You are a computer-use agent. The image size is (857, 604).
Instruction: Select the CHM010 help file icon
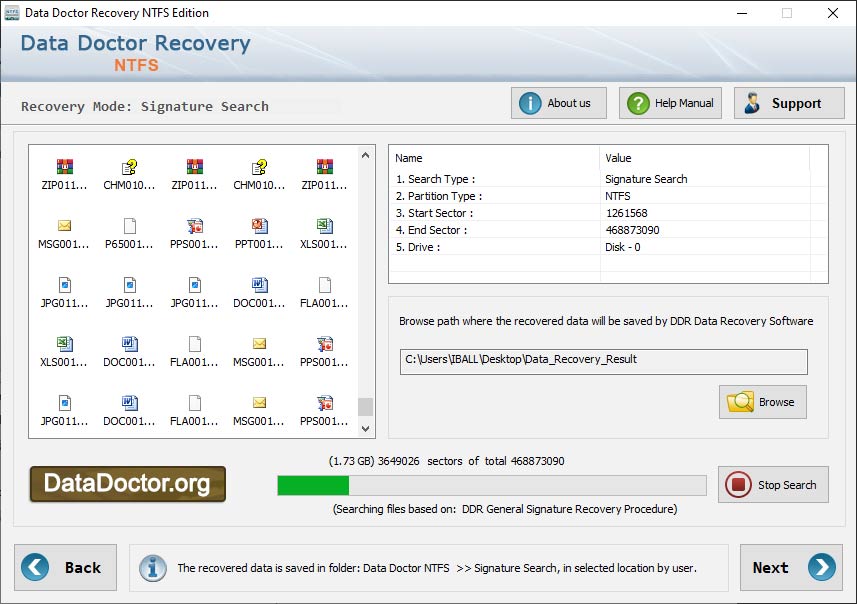pyautogui.click(x=127, y=170)
